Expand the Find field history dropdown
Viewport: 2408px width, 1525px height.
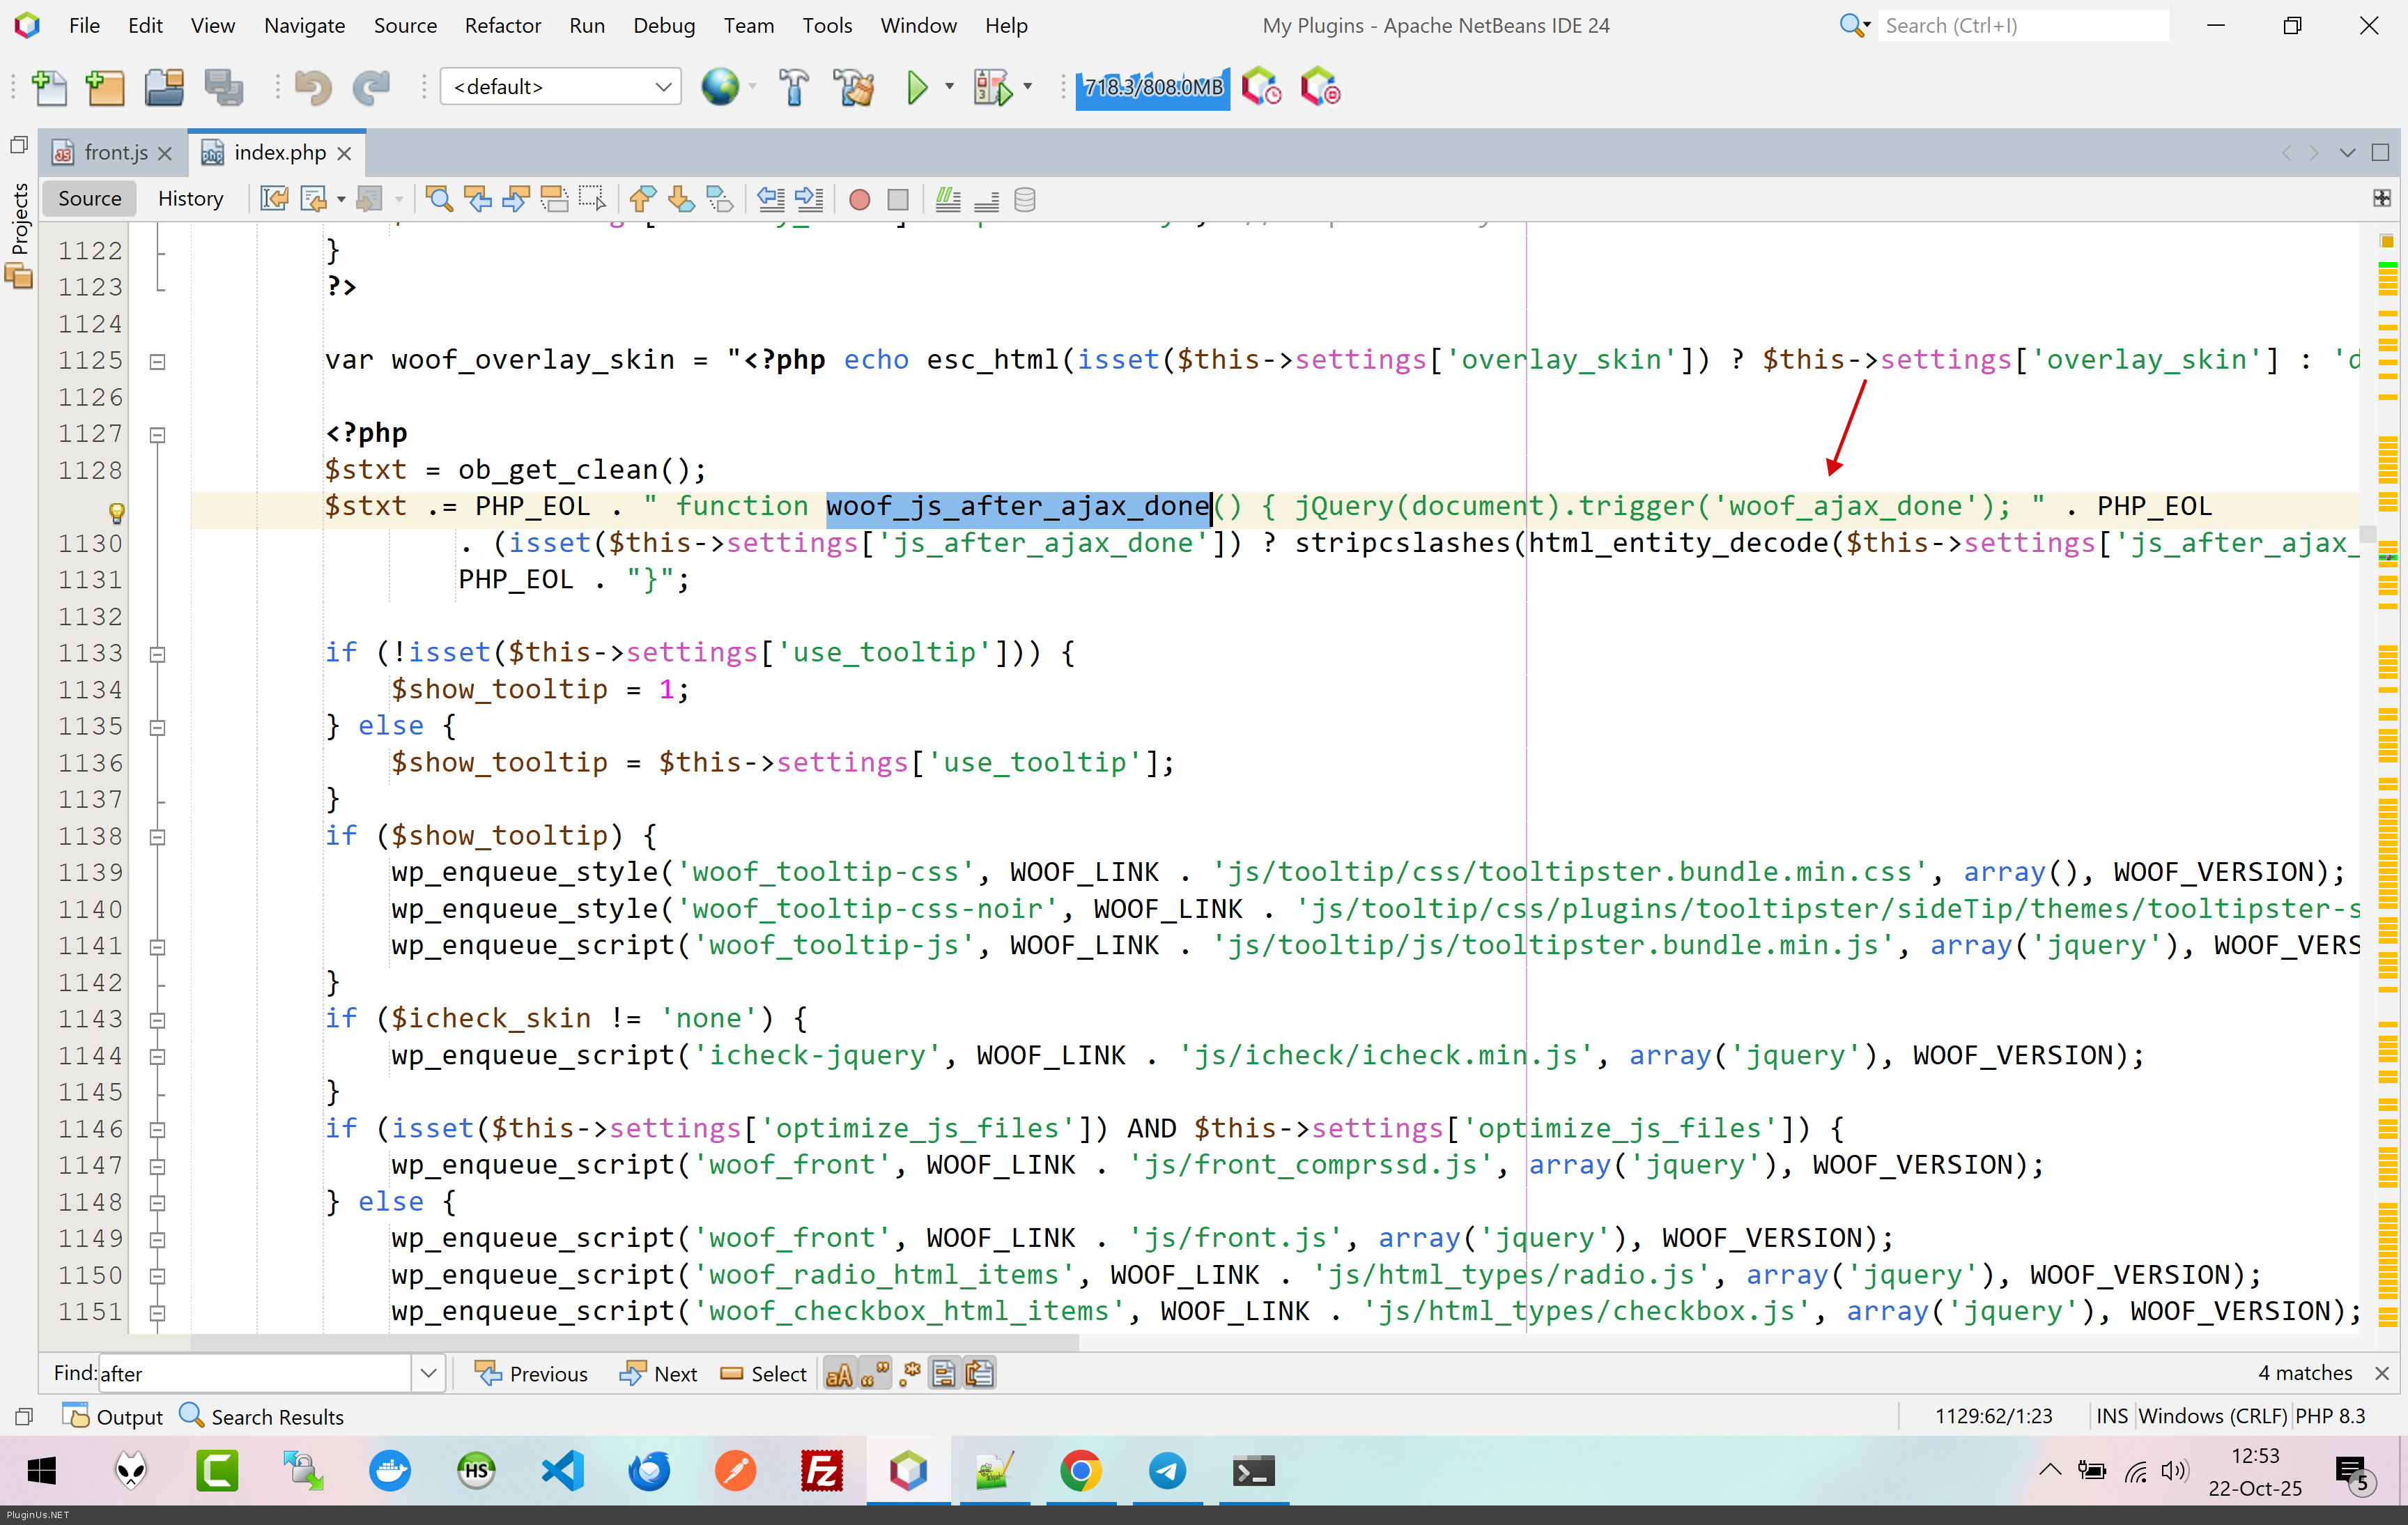pyautogui.click(x=429, y=1373)
